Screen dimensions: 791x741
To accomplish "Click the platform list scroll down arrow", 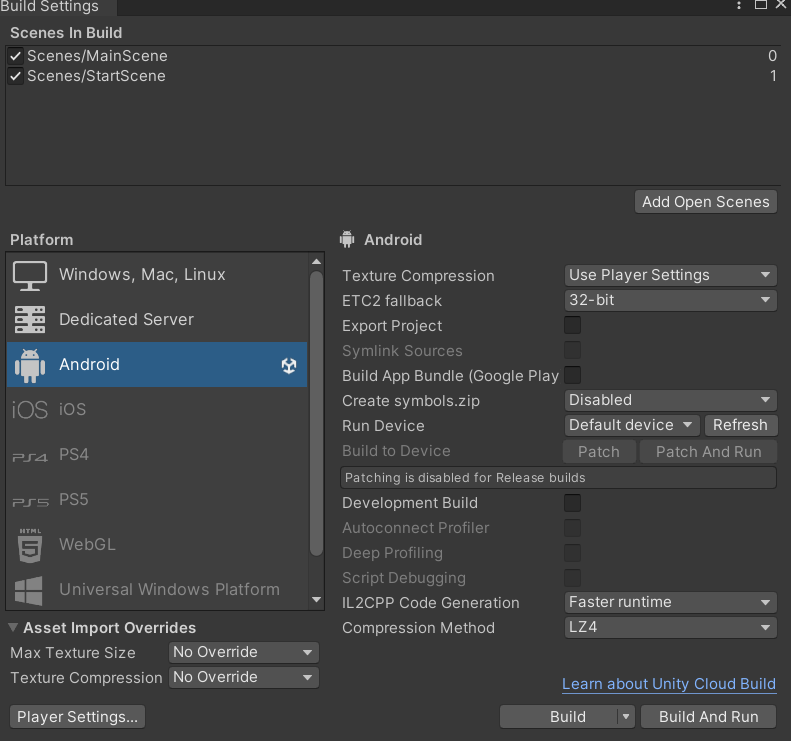I will [x=316, y=600].
